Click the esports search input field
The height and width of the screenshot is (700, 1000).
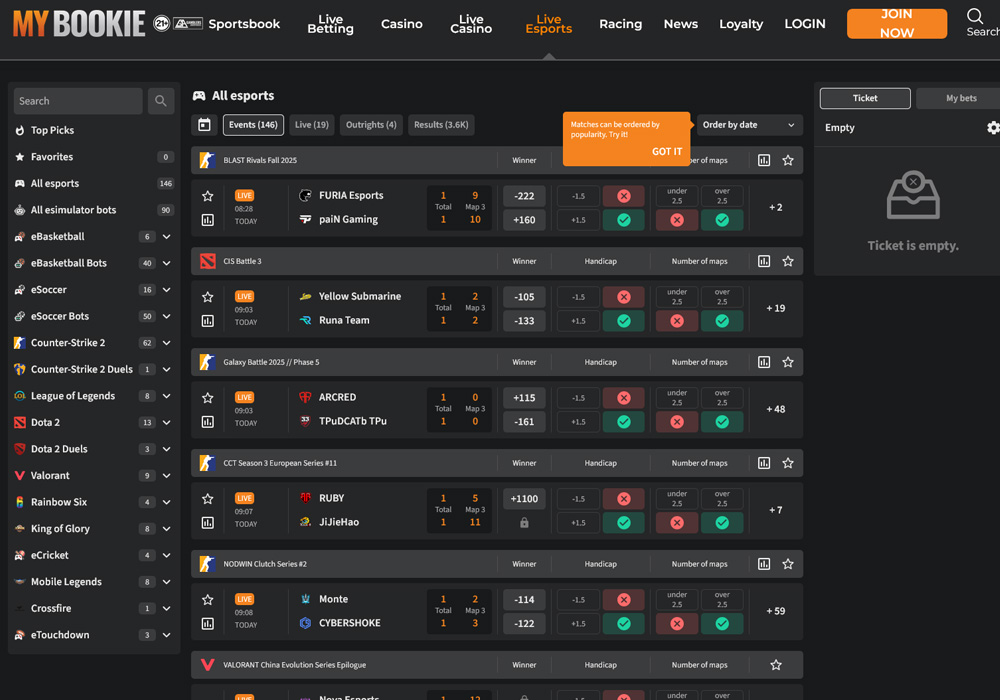[77, 101]
